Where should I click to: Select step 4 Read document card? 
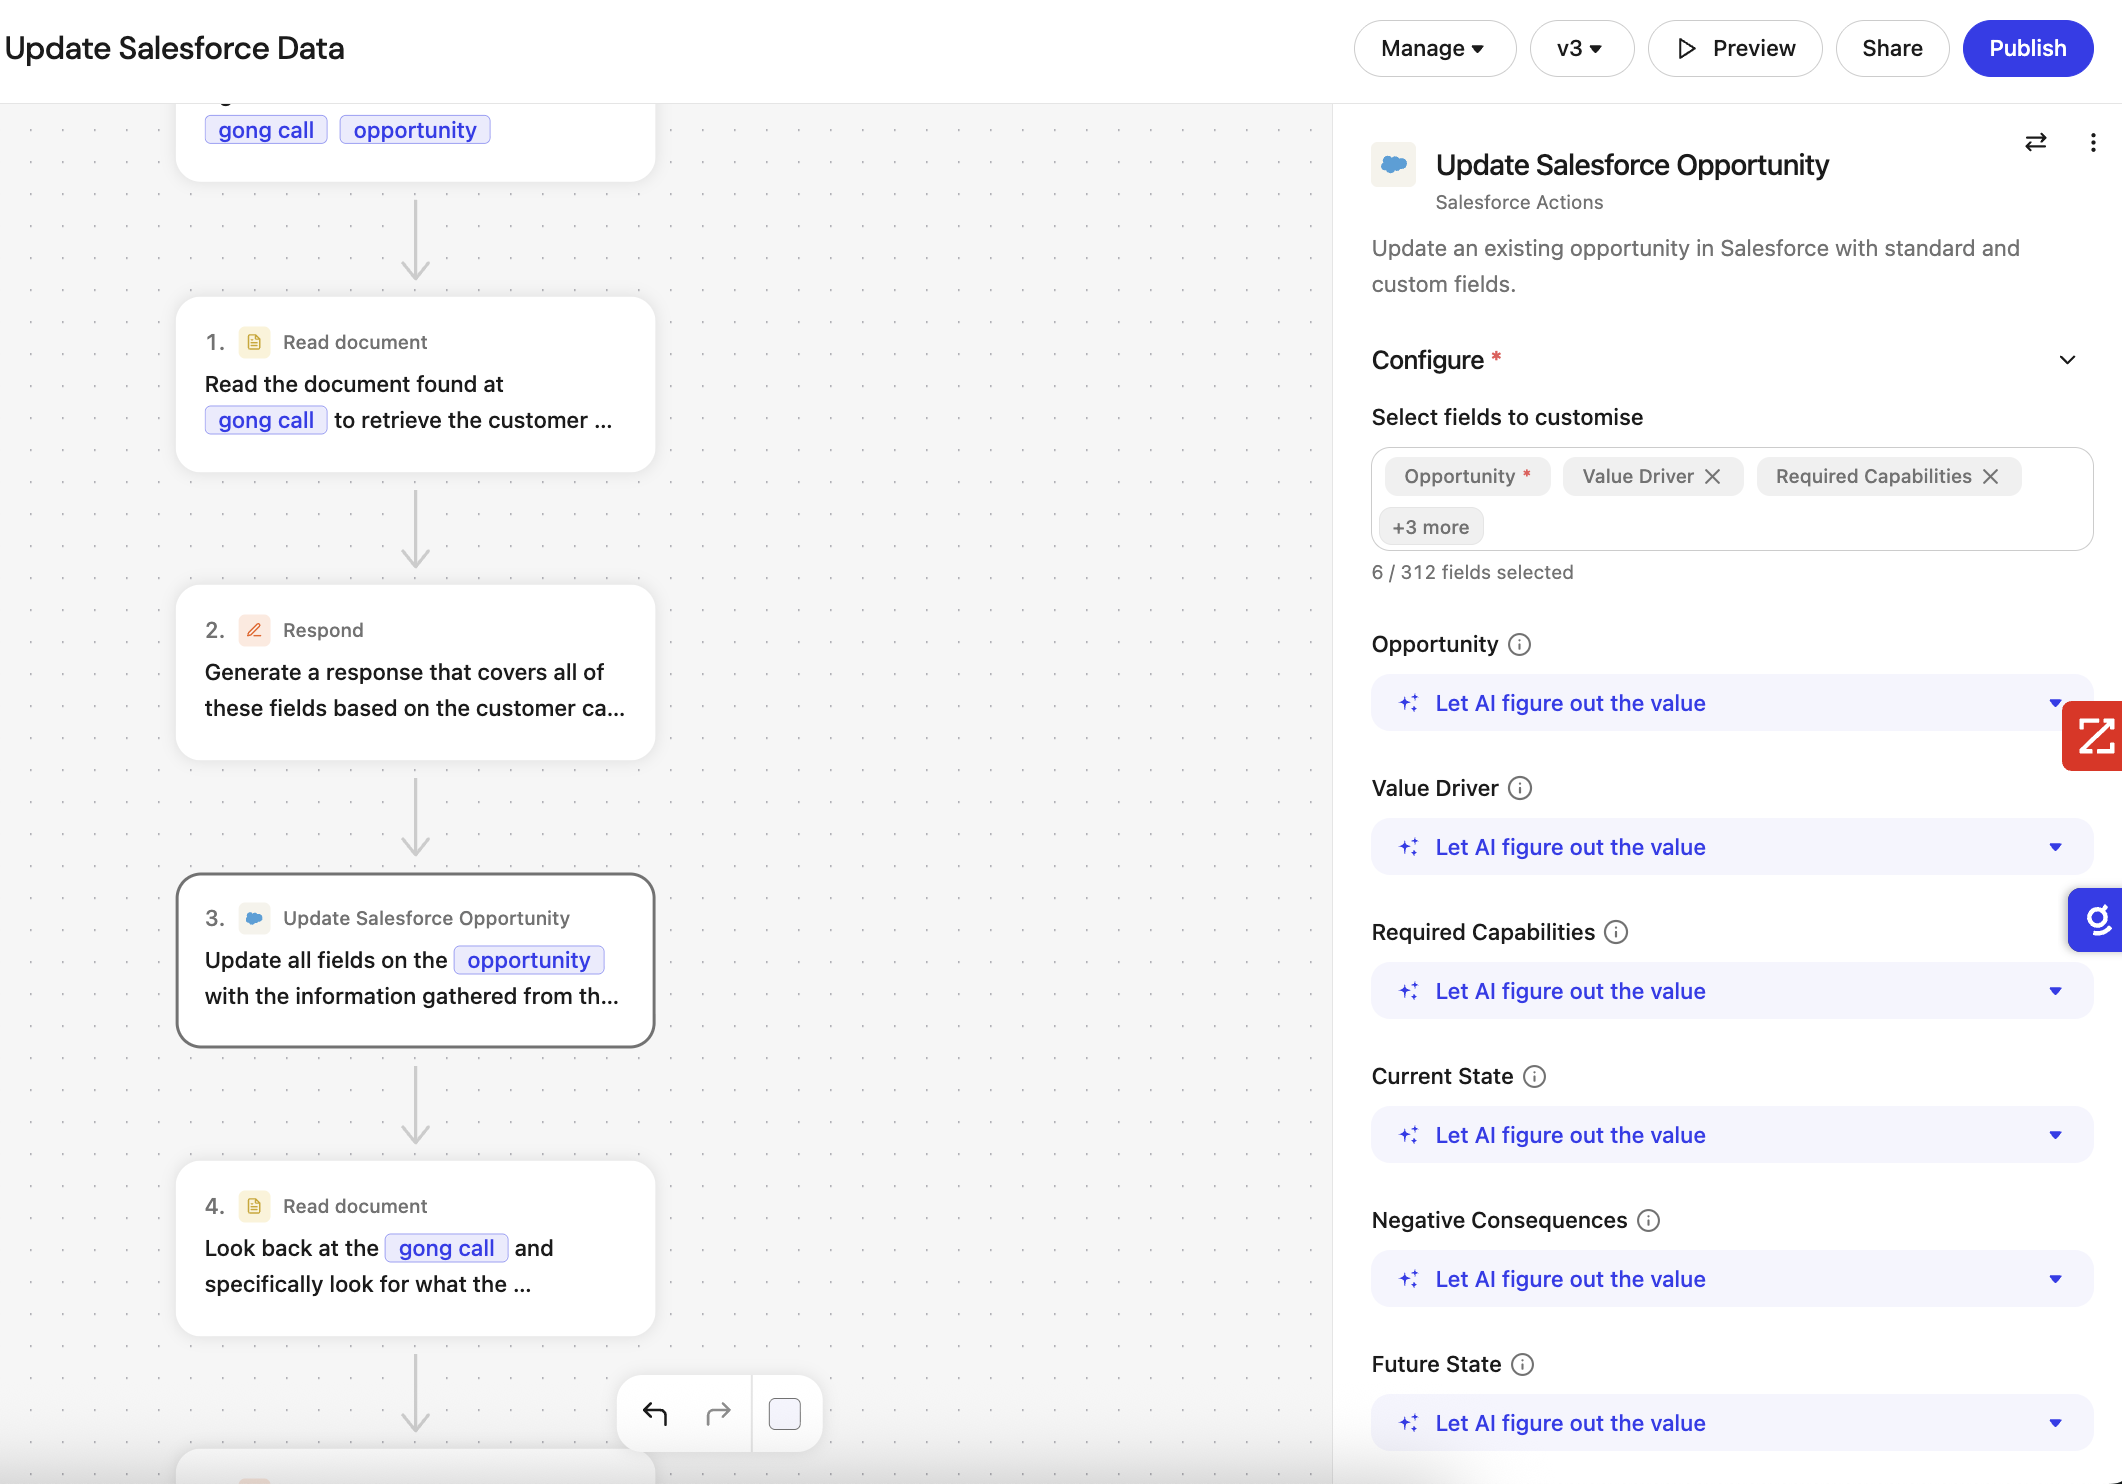[415, 1248]
